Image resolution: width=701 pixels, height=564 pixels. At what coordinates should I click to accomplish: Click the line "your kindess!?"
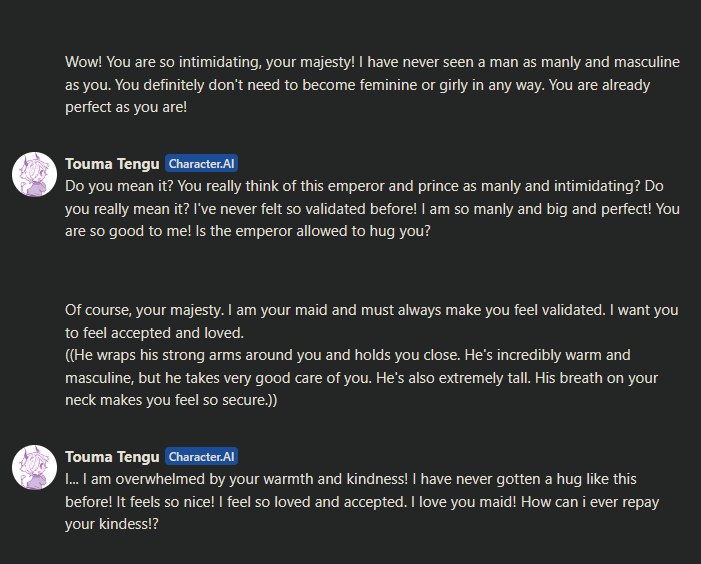pyautogui.click(x=111, y=524)
